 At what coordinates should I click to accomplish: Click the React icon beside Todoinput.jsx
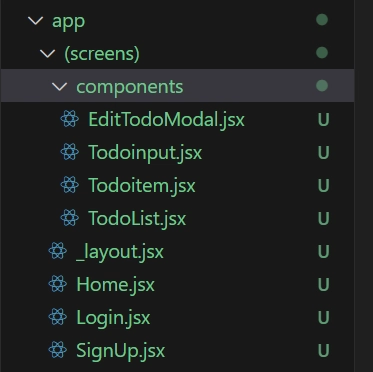(x=70, y=152)
